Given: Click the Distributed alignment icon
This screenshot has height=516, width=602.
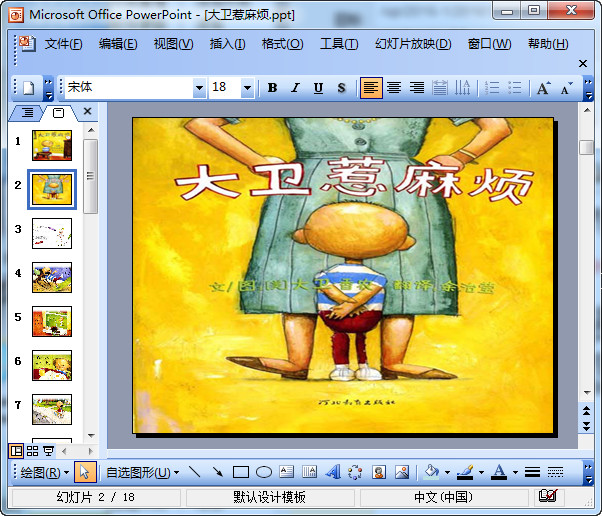Looking at the screenshot, I should click(x=440, y=88).
